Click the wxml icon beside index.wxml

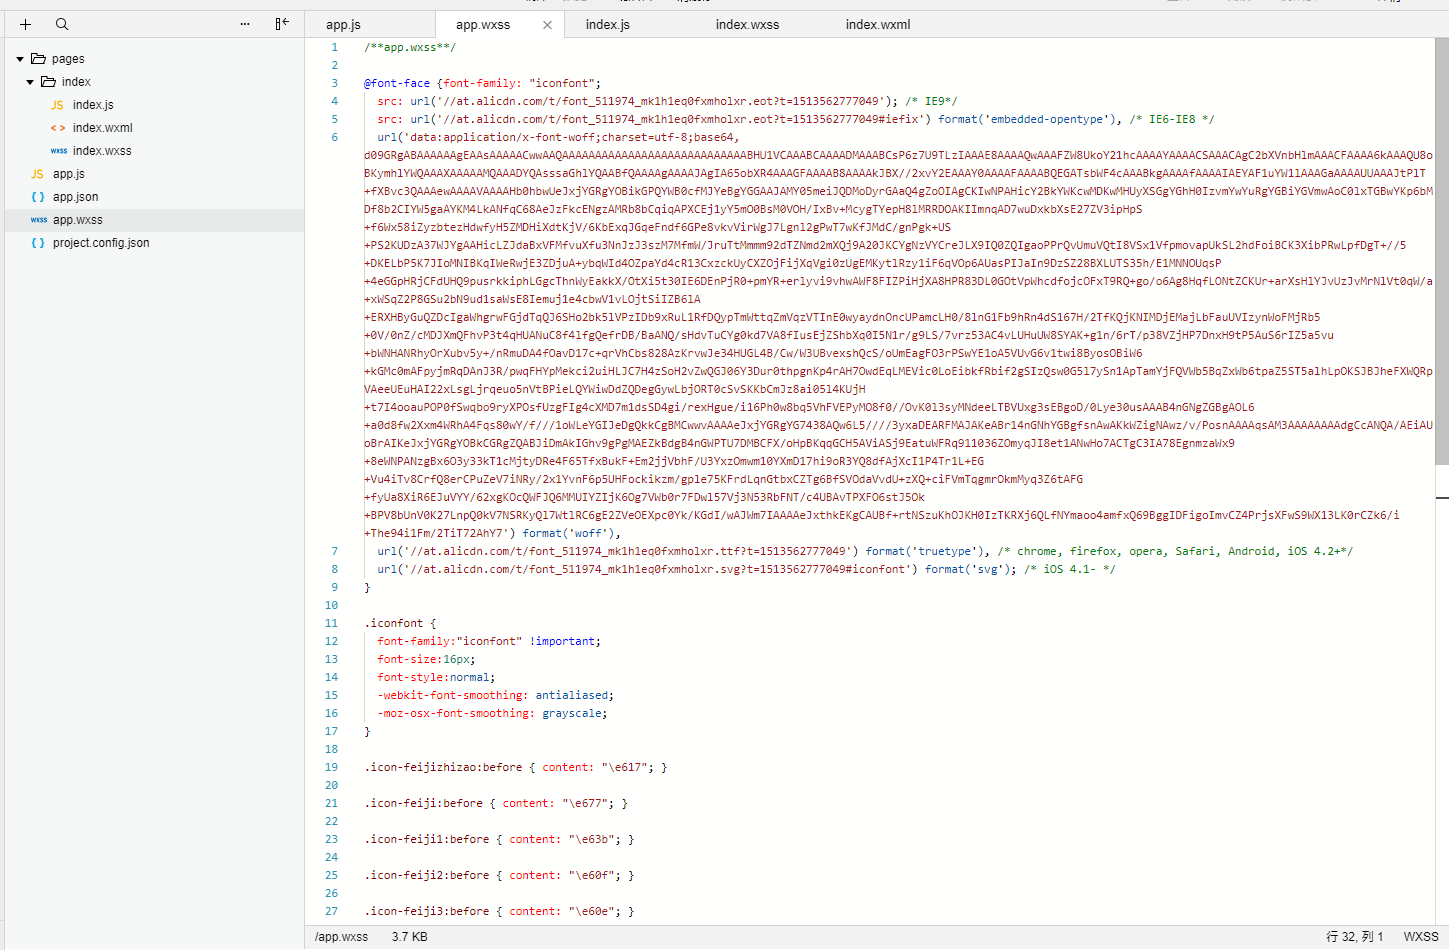[x=58, y=128]
